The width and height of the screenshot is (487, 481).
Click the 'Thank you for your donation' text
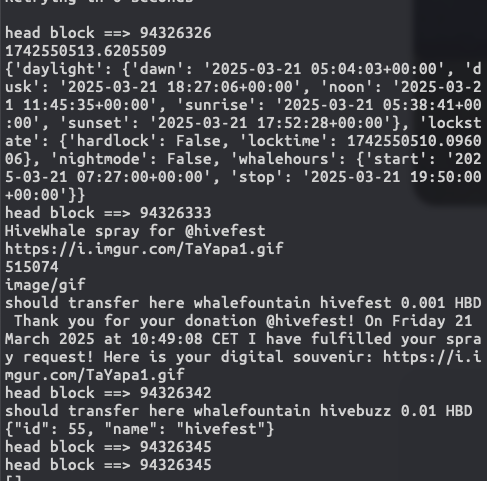point(136,321)
